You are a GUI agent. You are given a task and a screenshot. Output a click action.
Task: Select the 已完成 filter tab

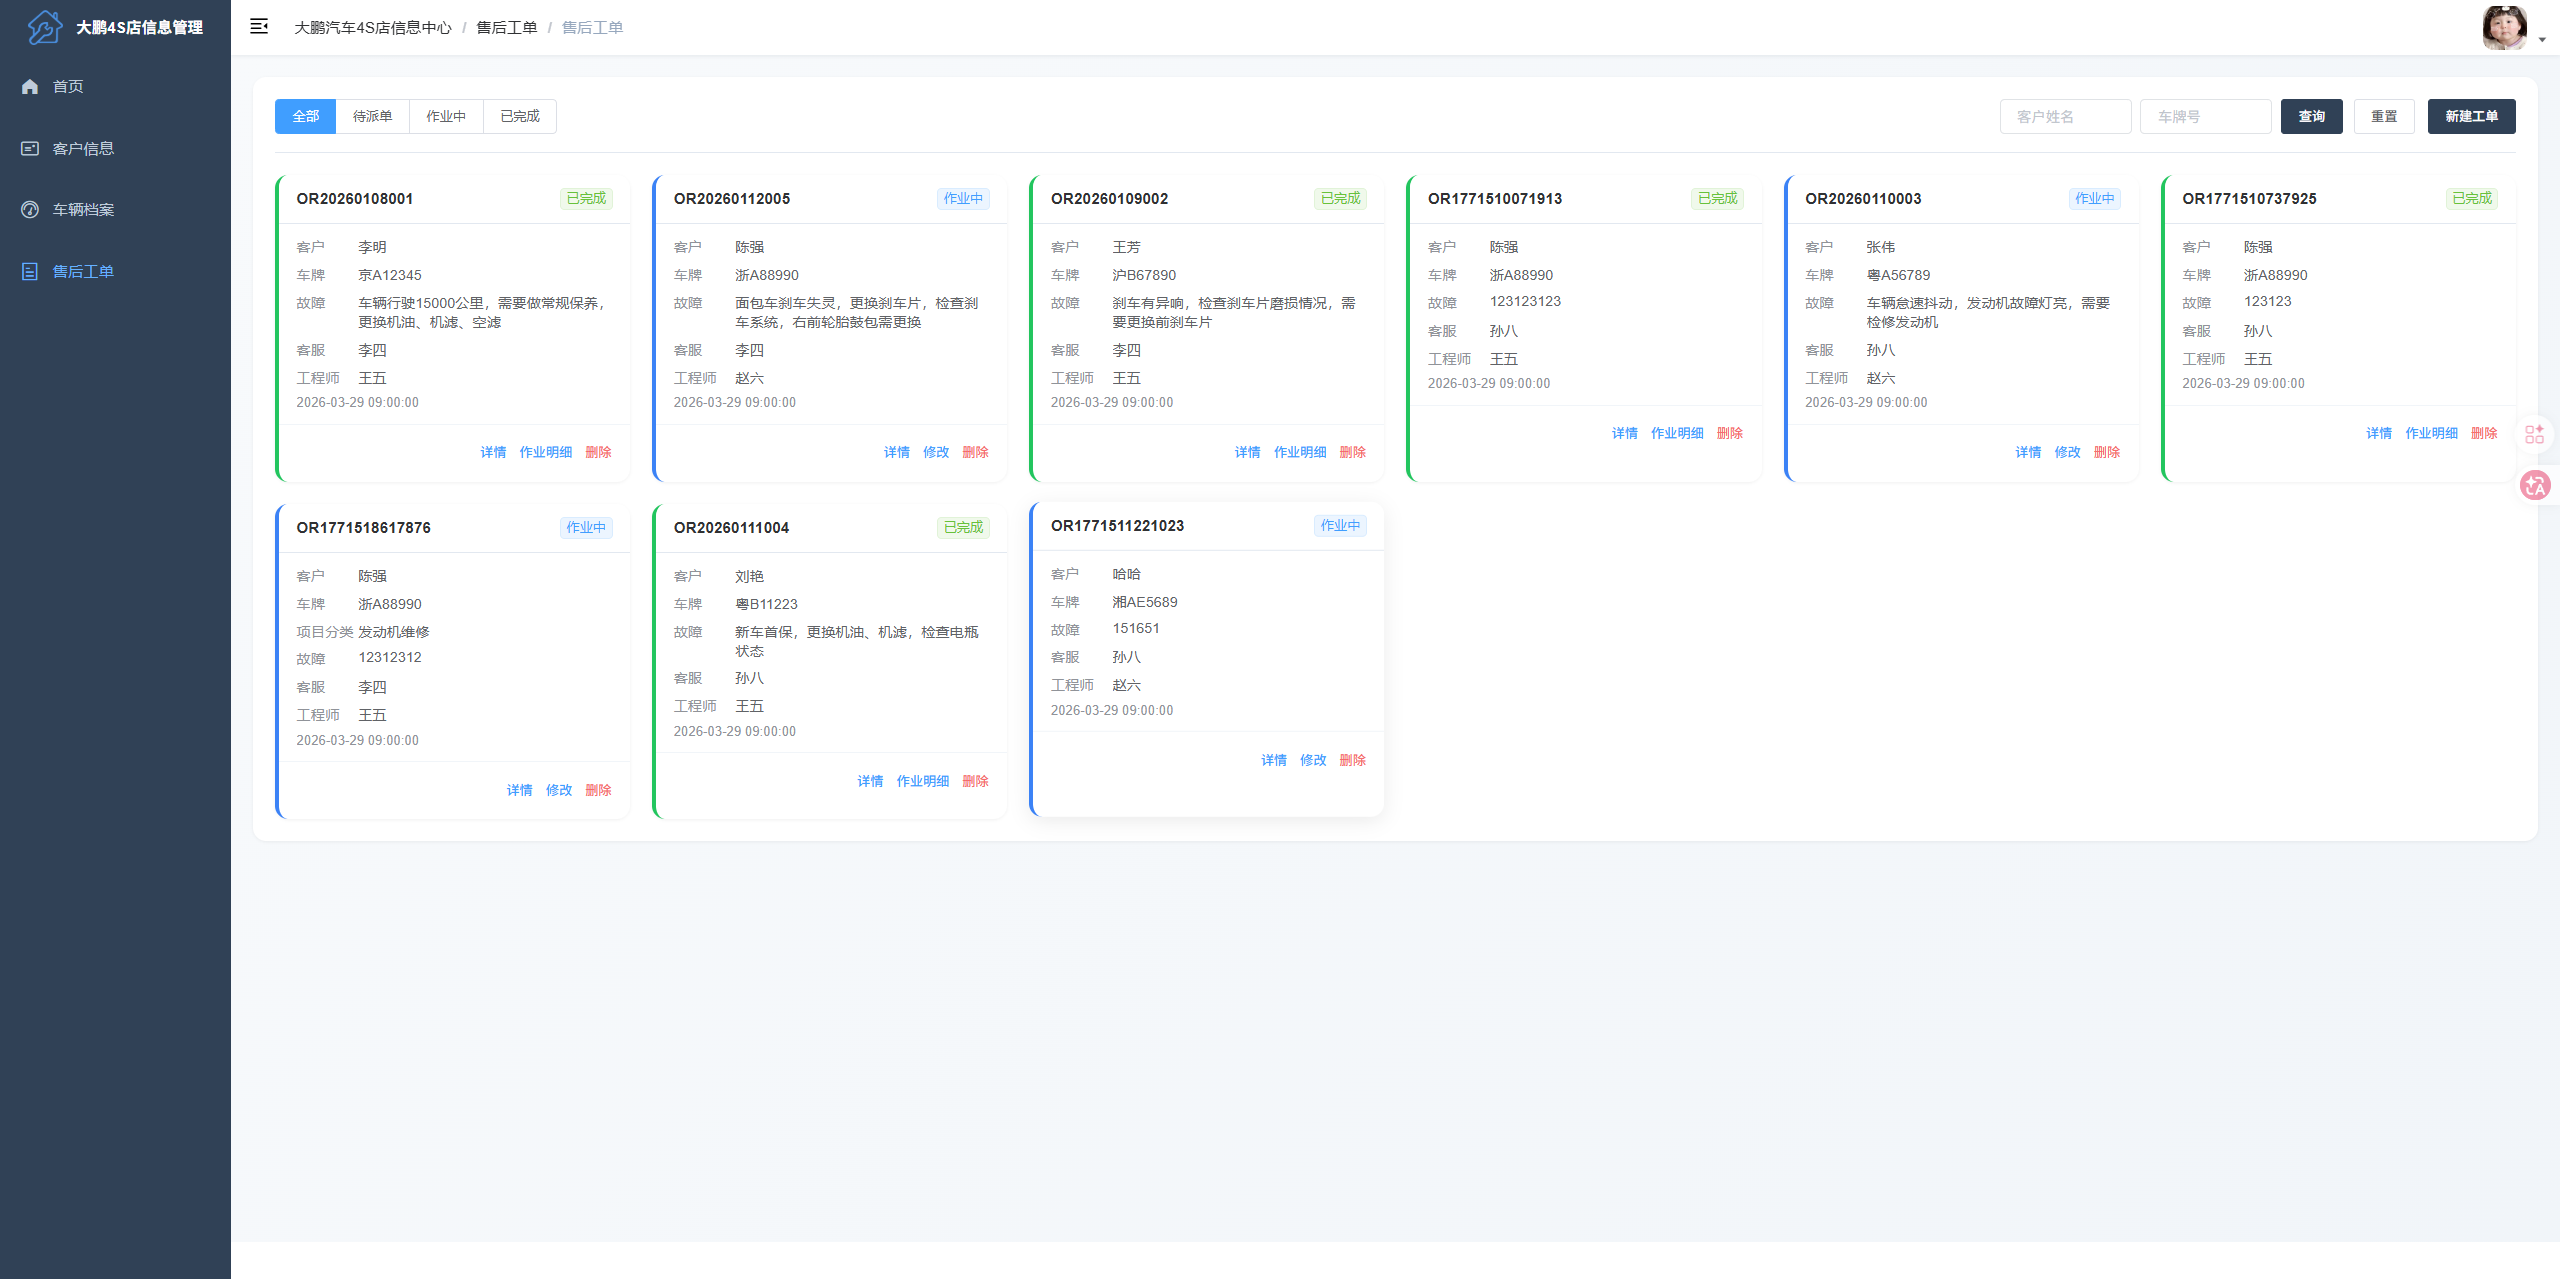point(520,117)
